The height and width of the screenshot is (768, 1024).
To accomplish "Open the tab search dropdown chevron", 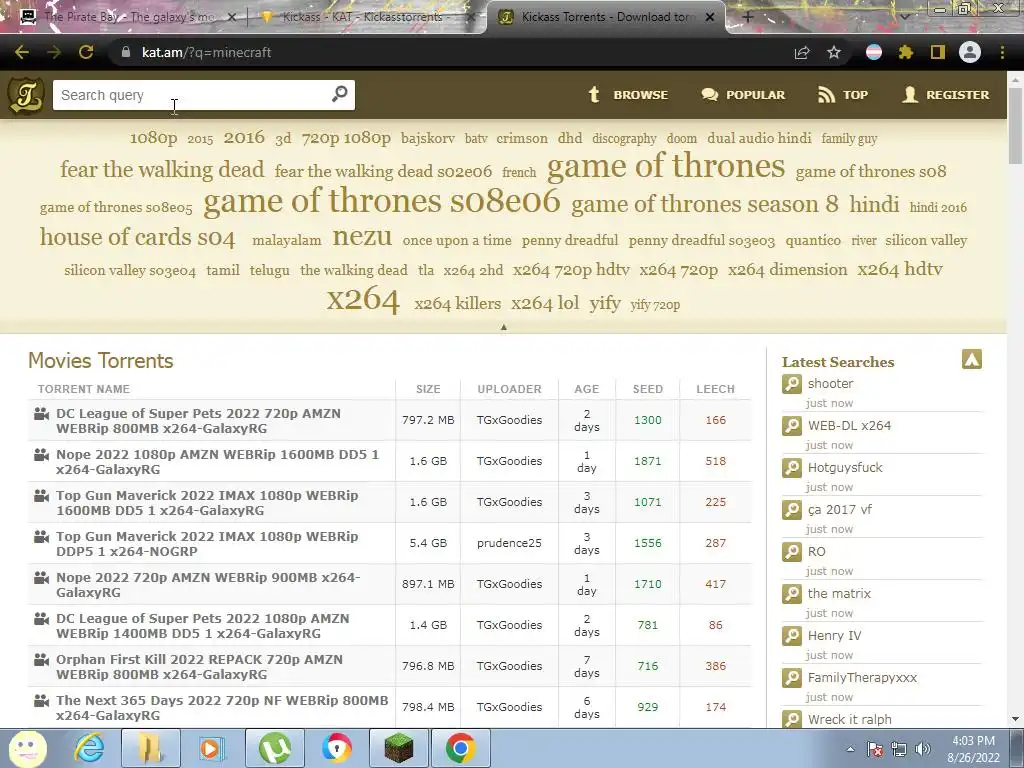I will [x=905, y=16].
